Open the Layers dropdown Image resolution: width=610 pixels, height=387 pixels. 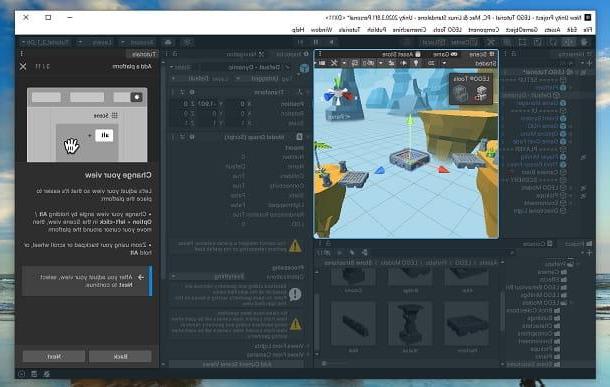coord(96,42)
